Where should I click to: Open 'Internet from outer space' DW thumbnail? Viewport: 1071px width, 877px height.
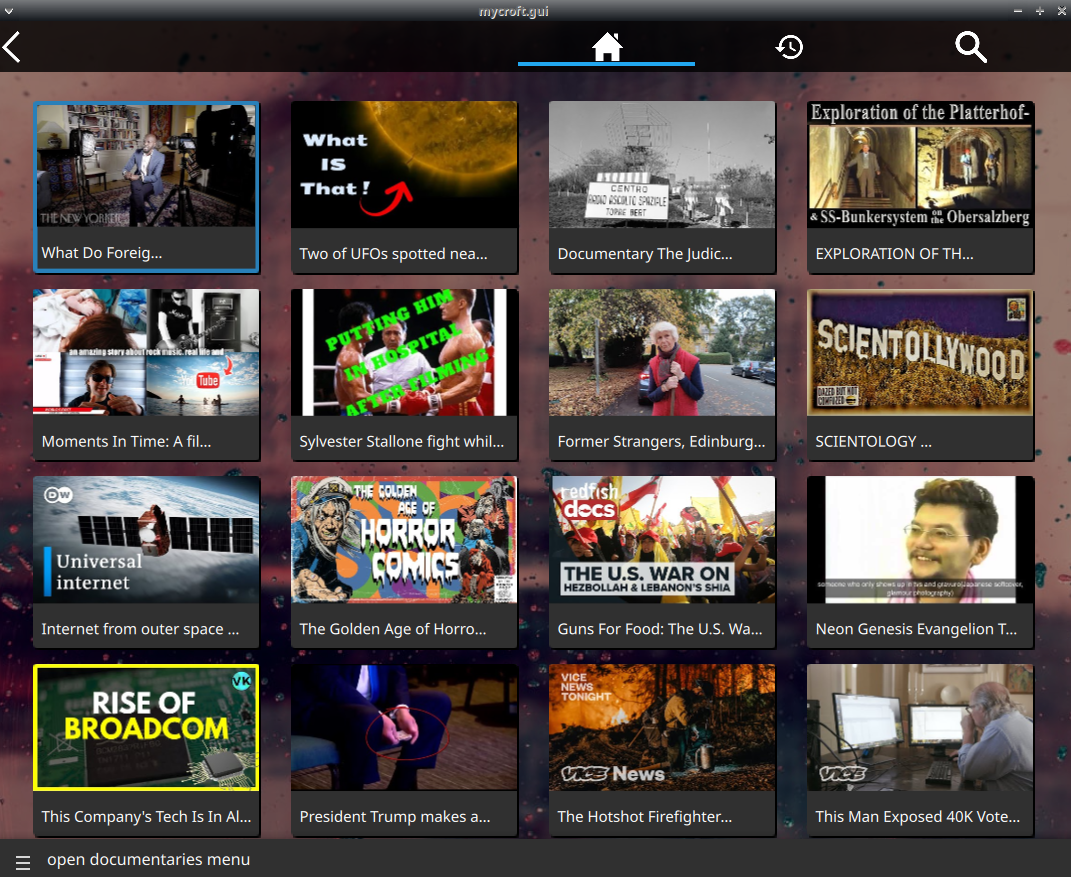click(146, 540)
